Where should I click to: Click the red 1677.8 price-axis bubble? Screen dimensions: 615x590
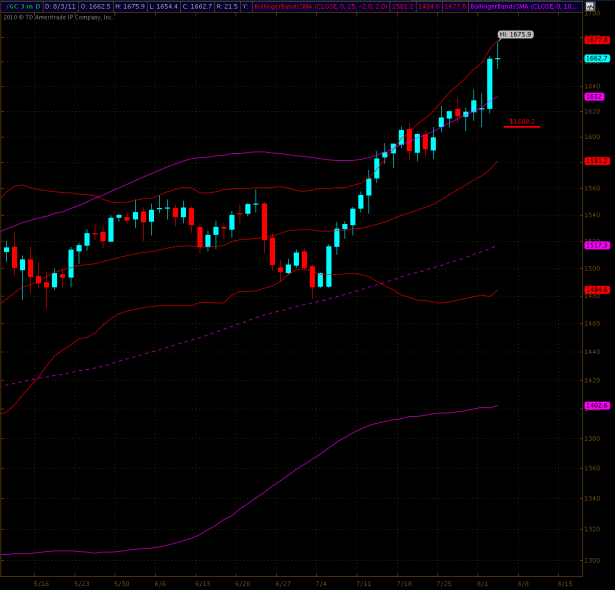point(597,40)
